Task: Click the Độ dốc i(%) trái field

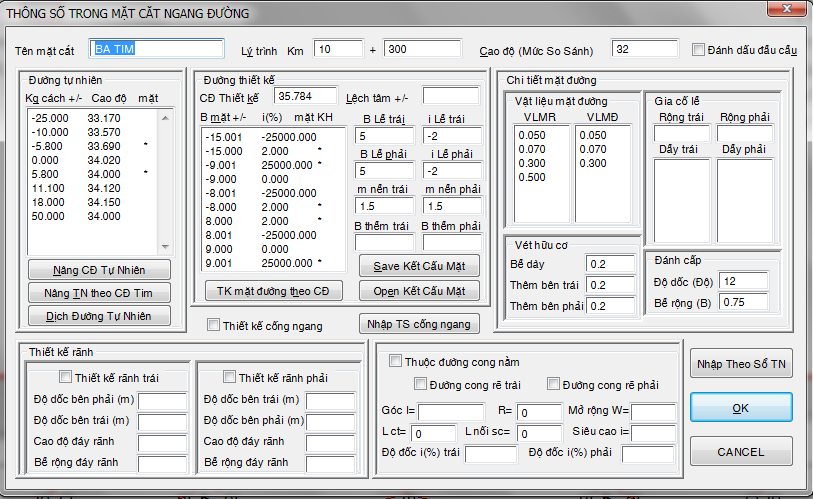Action: tap(491, 454)
